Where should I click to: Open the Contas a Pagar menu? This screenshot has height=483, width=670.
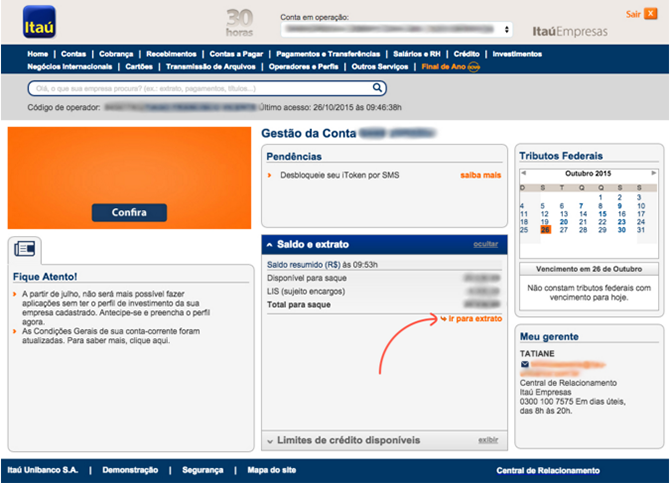click(x=236, y=54)
